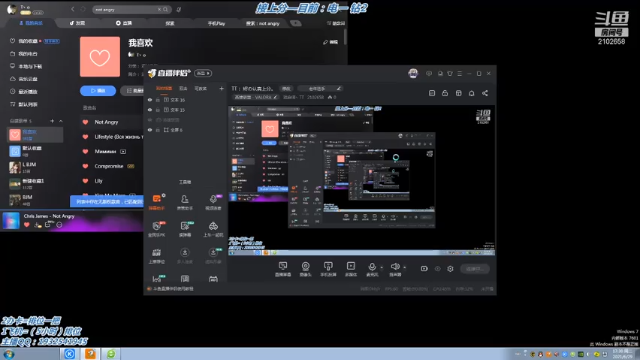Open the orange 弹幕助手 tool in the Douyu toolbox

click(157, 202)
